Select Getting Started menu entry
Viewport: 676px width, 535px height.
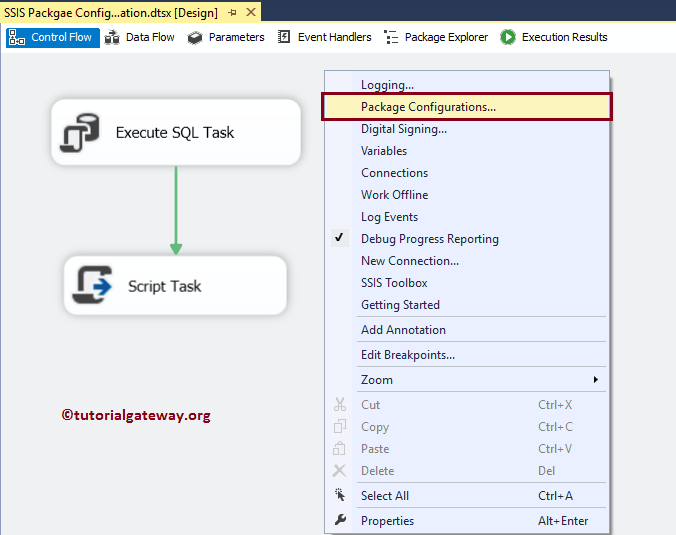click(467, 305)
